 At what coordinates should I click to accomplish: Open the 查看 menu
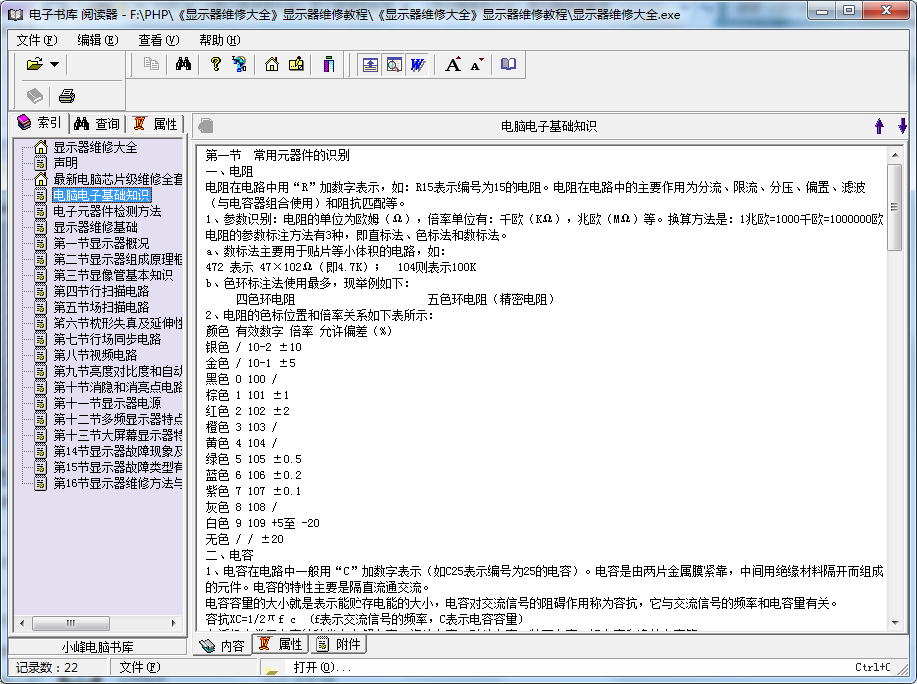click(x=158, y=40)
